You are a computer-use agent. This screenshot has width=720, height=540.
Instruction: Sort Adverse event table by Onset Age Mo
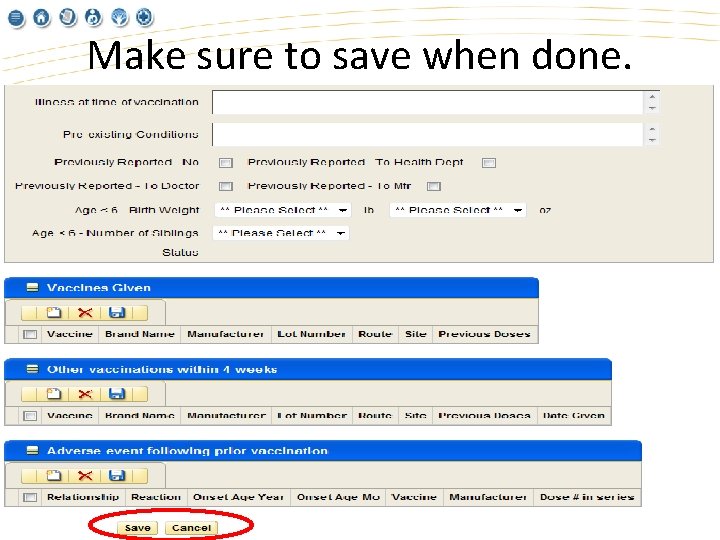(338, 497)
